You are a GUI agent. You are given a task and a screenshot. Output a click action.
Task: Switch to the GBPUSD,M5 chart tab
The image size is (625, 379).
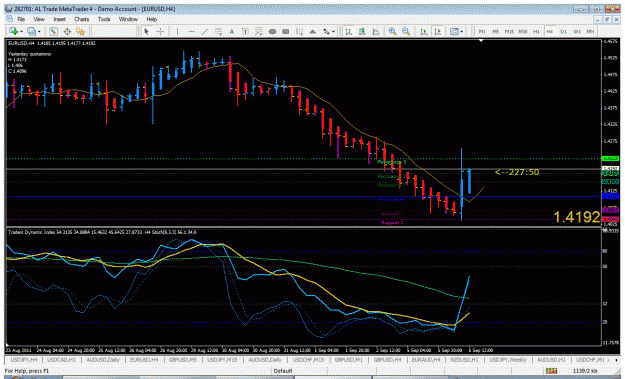click(182, 360)
